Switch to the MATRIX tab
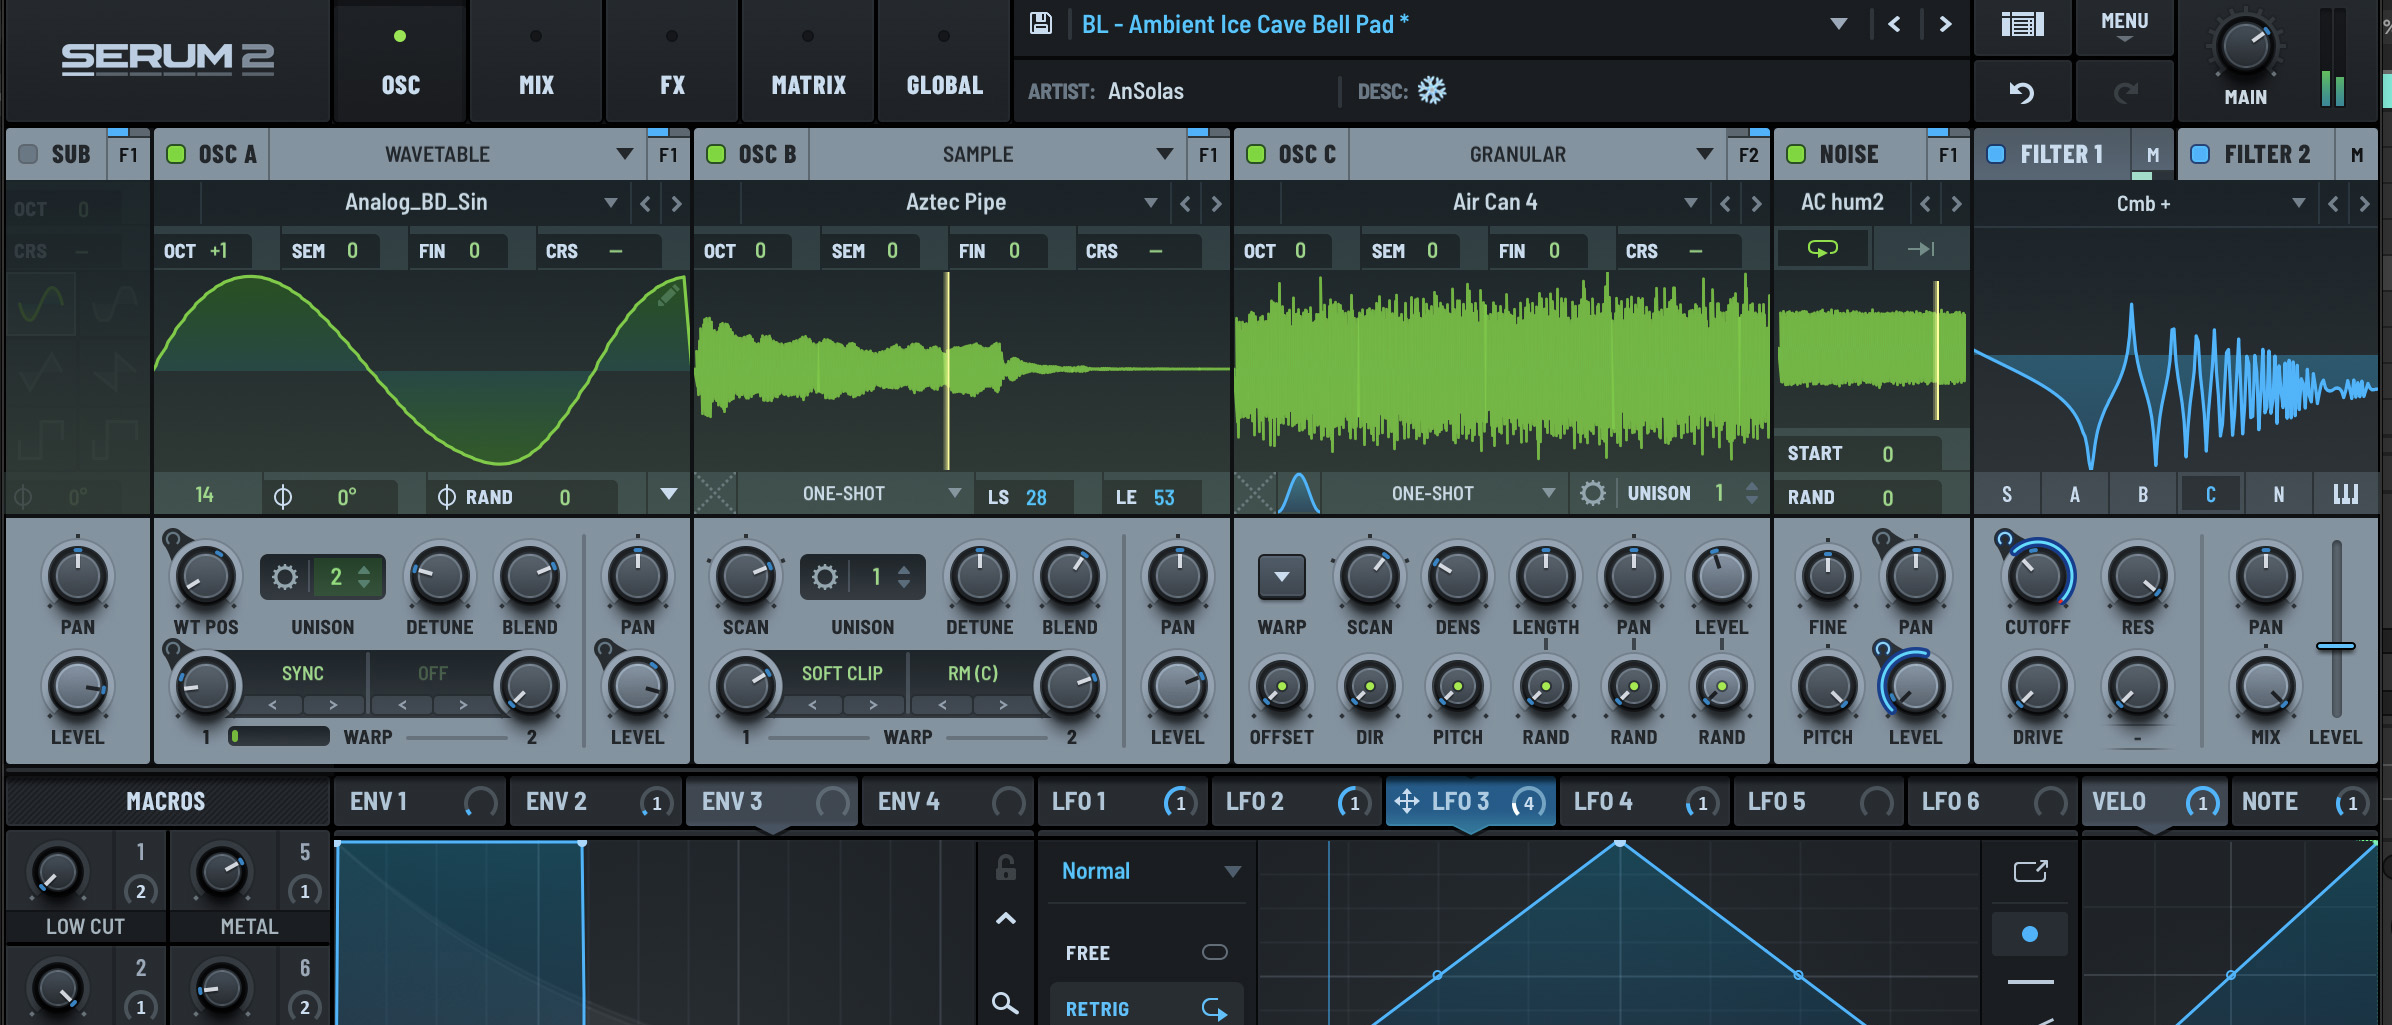The height and width of the screenshot is (1025, 2392). (807, 60)
